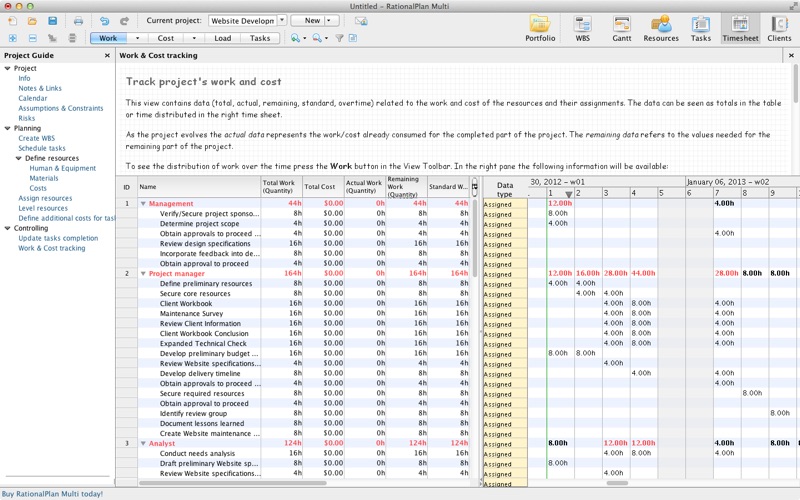Open the Gantt view
800x500 pixels.
621,27
